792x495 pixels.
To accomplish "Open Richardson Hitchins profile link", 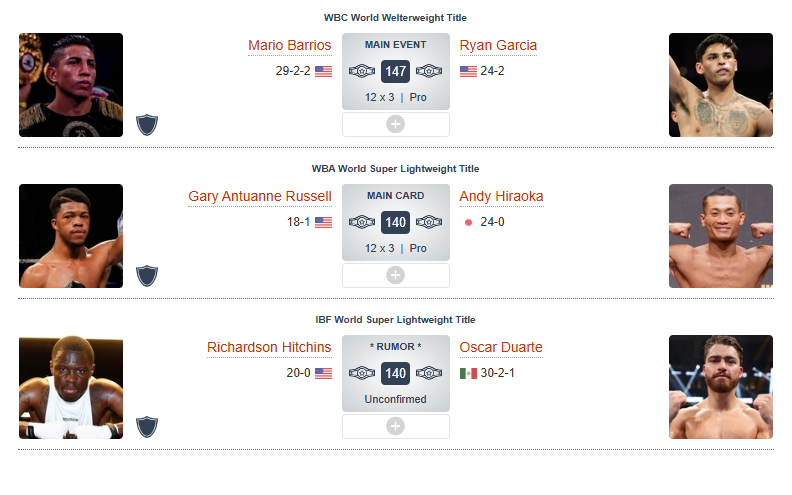I will tap(268, 348).
